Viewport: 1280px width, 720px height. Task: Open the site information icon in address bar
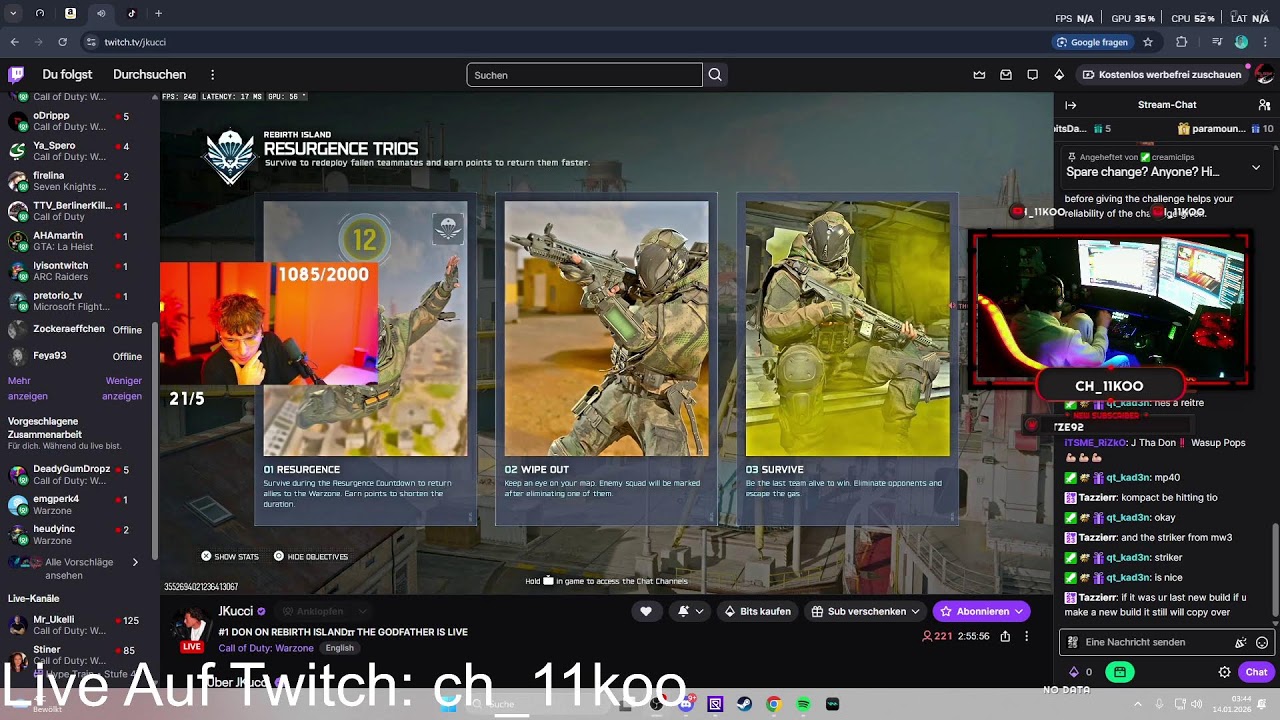pyautogui.click(x=91, y=42)
